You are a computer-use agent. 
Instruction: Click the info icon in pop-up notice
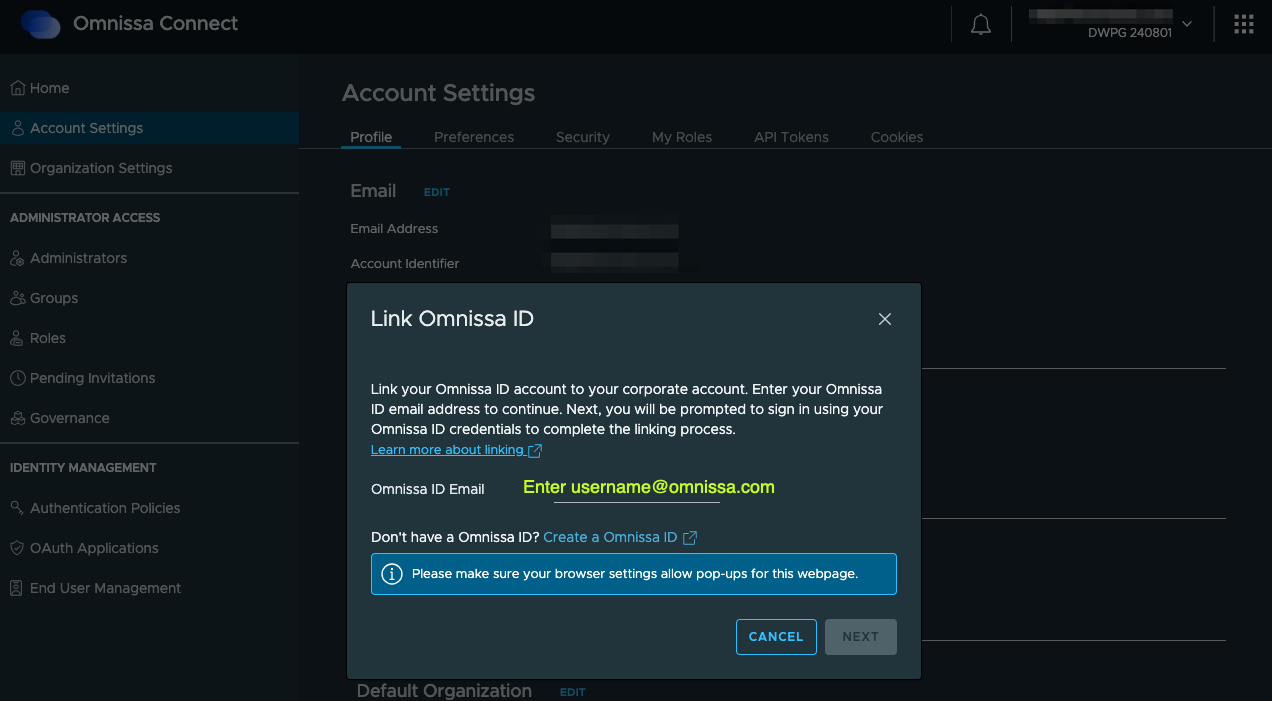coord(392,574)
